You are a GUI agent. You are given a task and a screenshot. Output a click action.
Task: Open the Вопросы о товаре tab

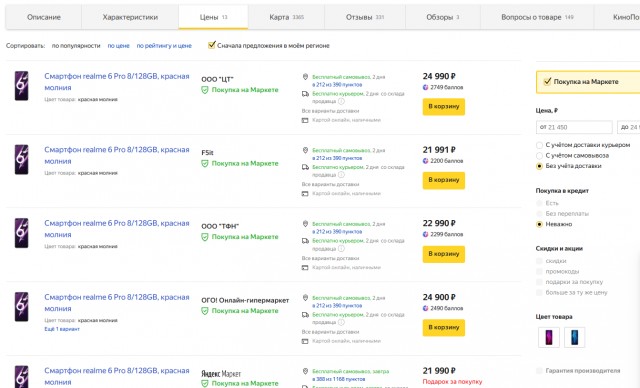pos(537,17)
